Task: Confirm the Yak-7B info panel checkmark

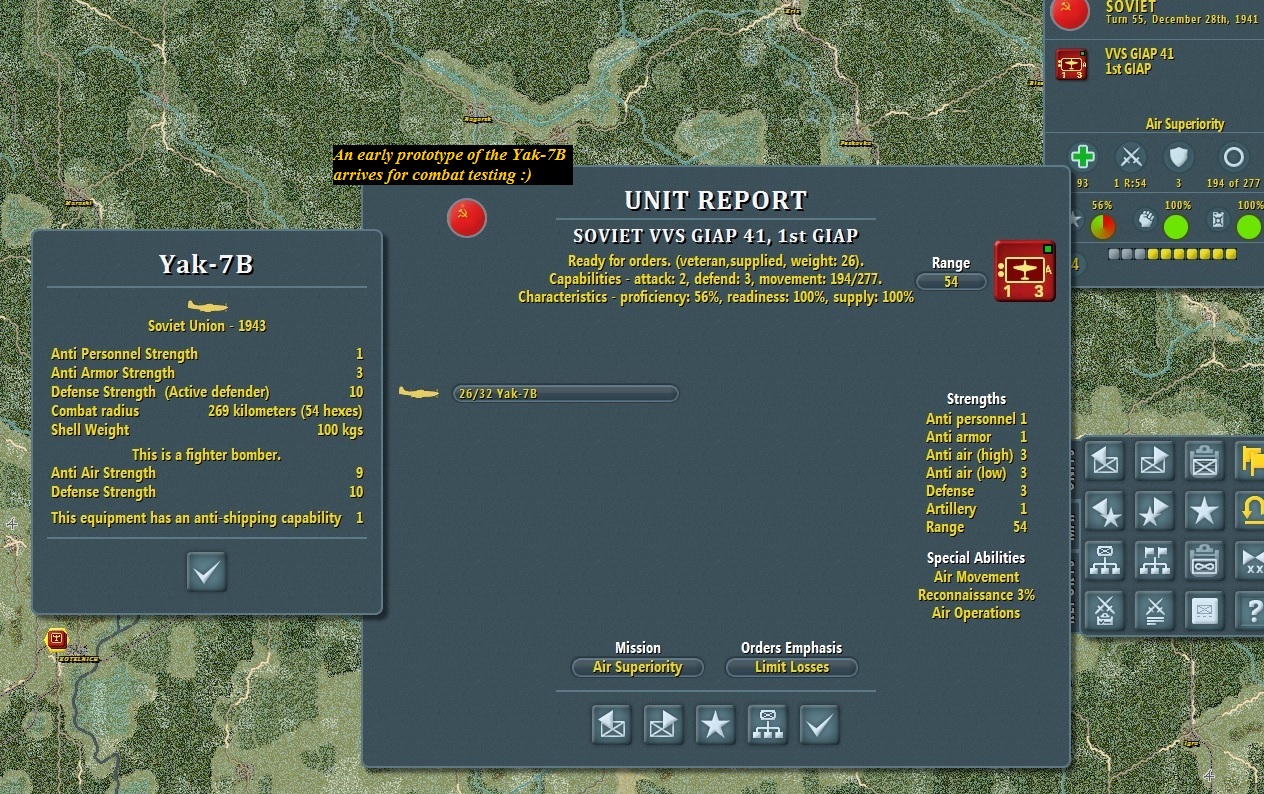Action: [x=206, y=572]
